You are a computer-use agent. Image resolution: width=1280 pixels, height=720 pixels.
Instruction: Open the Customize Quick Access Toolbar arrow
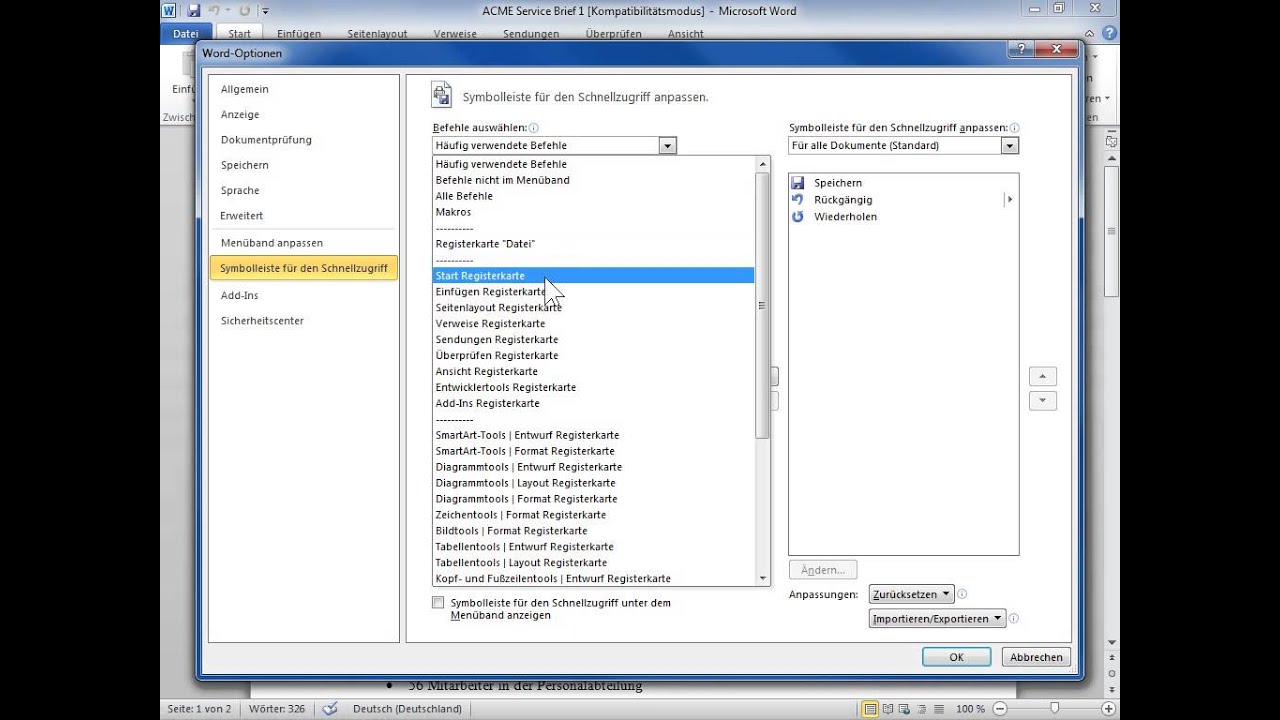pos(265,12)
